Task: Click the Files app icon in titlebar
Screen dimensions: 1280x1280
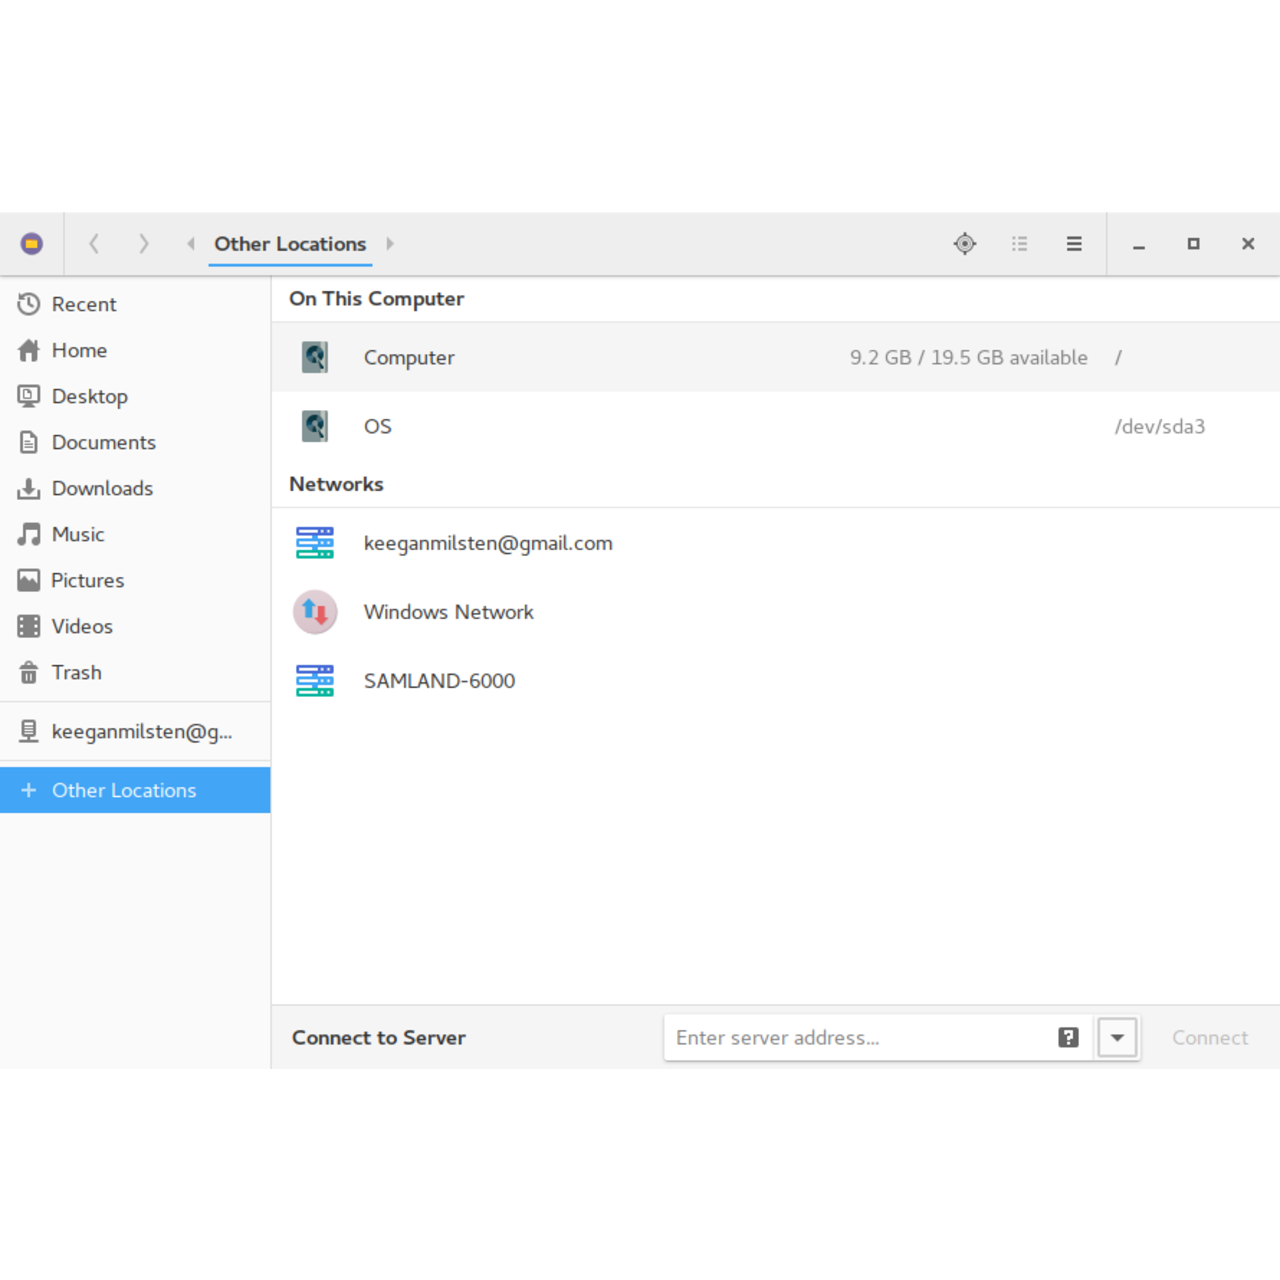Action: click(x=31, y=243)
